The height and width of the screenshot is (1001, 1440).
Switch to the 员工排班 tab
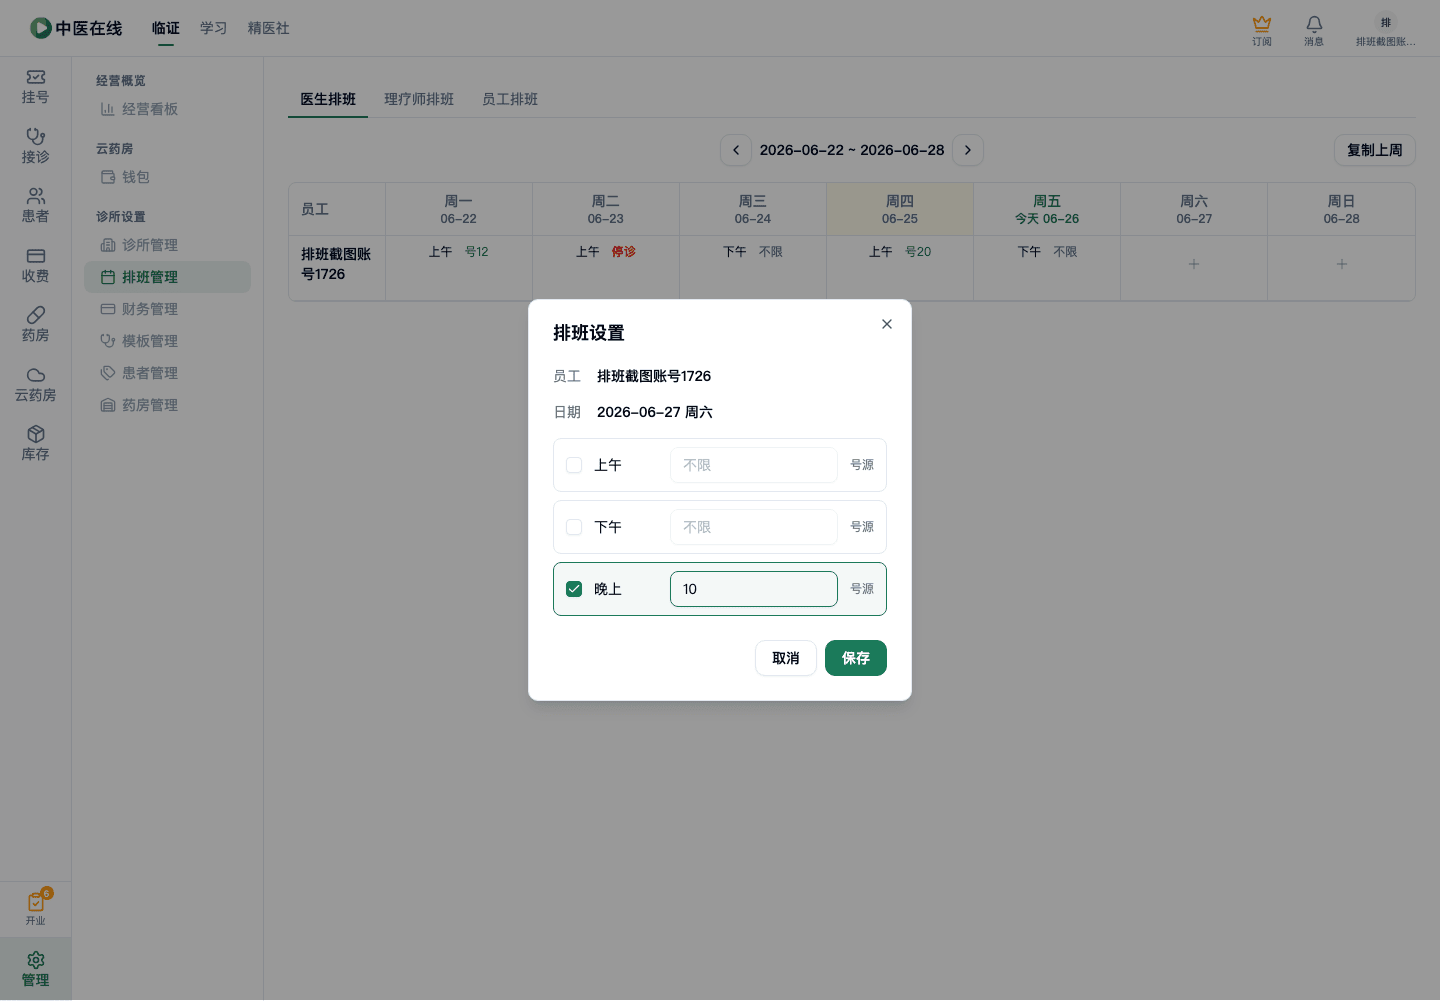[x=510, y=99]
